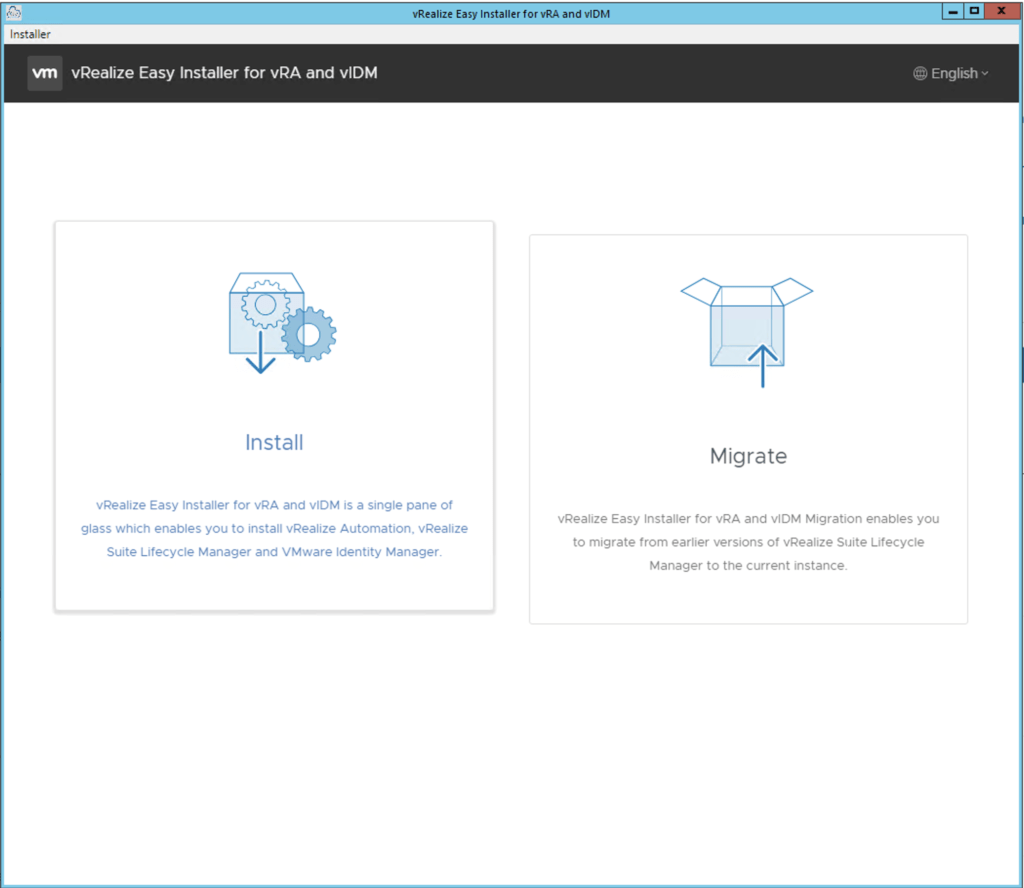Click the VMware 'vm' logo
The image size is (1024, 888).
[x=45, y=73]
